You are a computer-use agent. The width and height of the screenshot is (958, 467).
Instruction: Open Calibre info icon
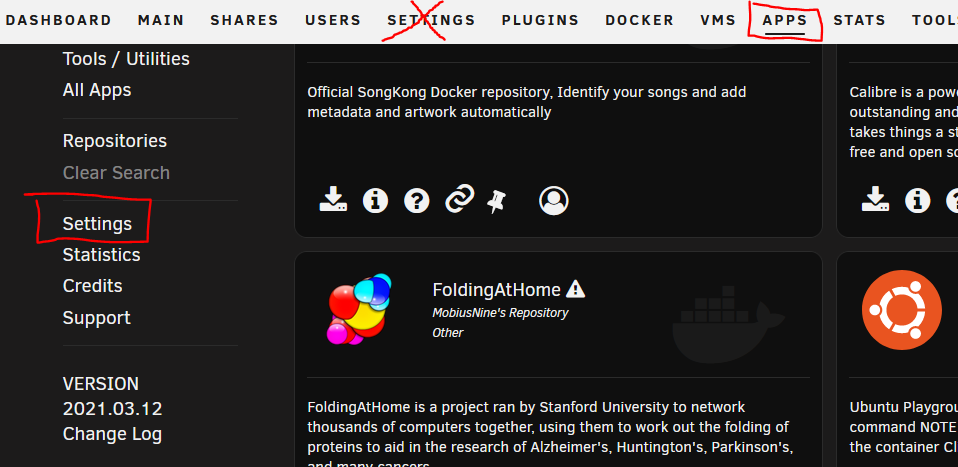[x=917, y=200]
